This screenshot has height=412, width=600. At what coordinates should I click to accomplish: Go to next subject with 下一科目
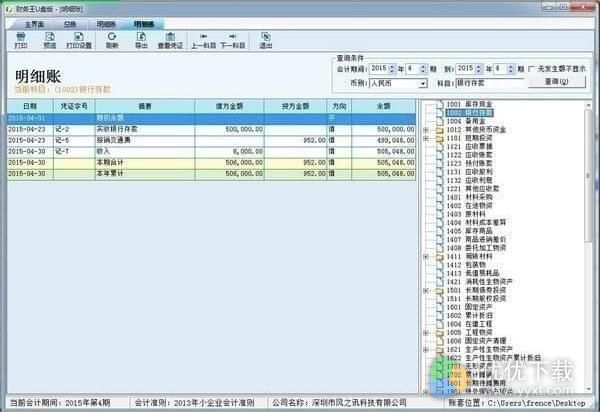click(233, 41)
